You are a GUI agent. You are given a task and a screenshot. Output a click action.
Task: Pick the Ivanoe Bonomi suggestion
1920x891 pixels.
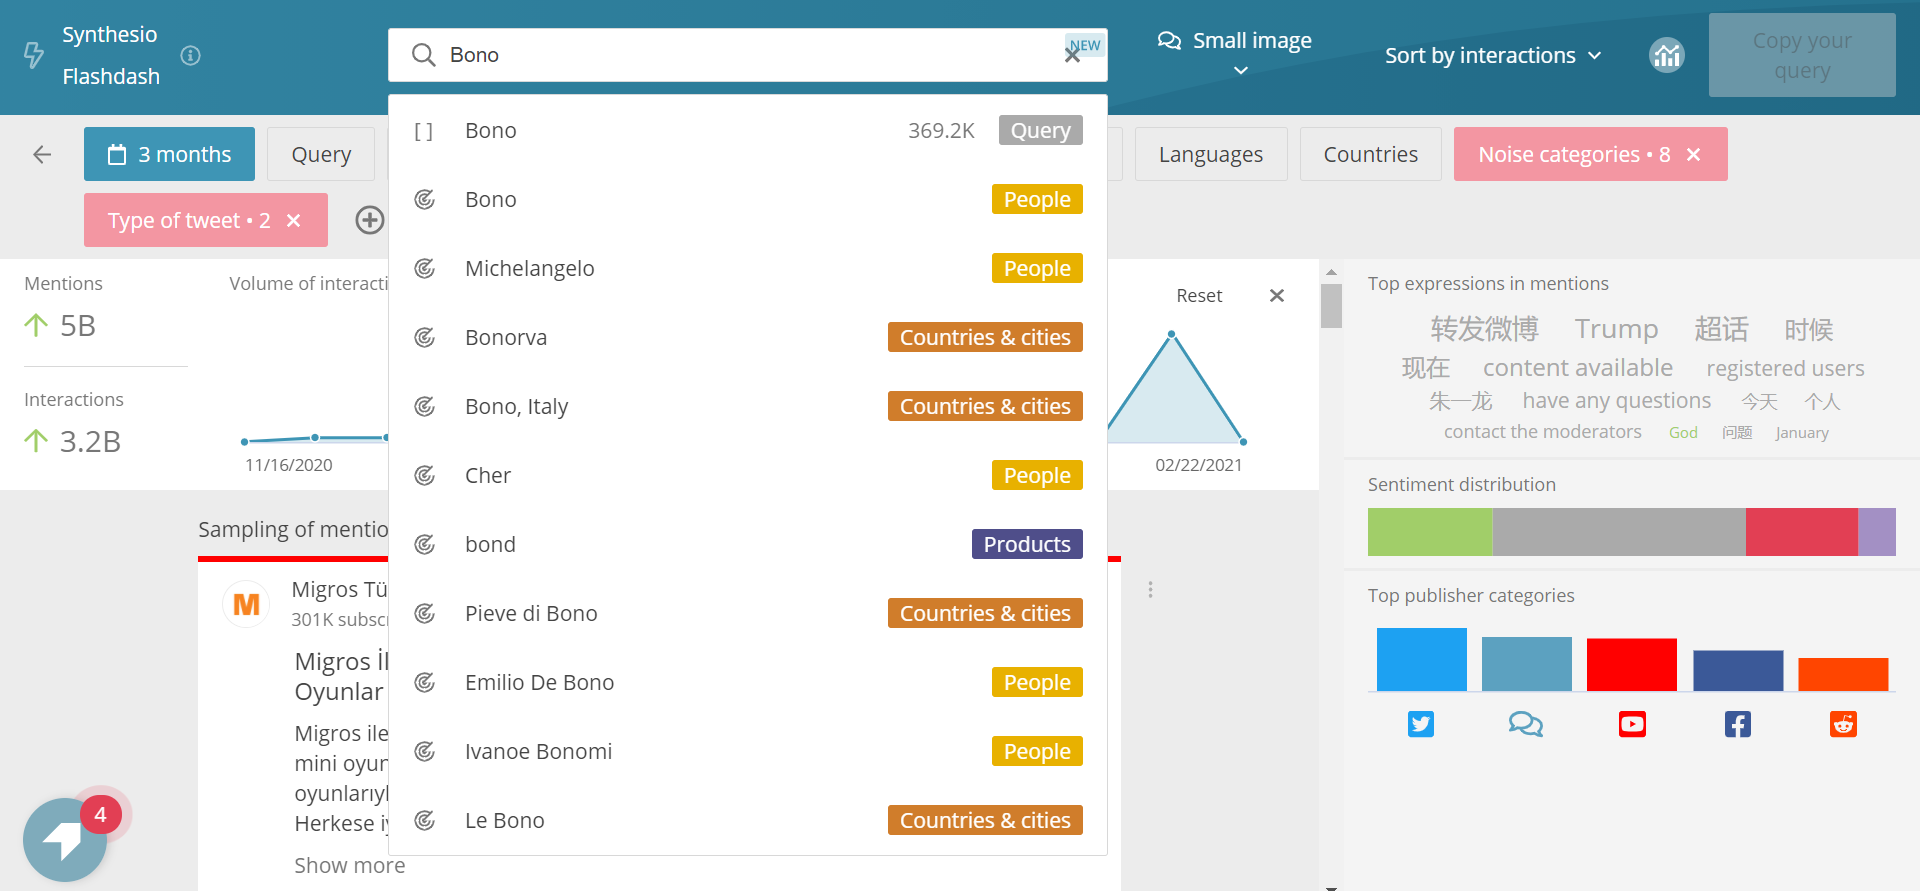[748, 752]
